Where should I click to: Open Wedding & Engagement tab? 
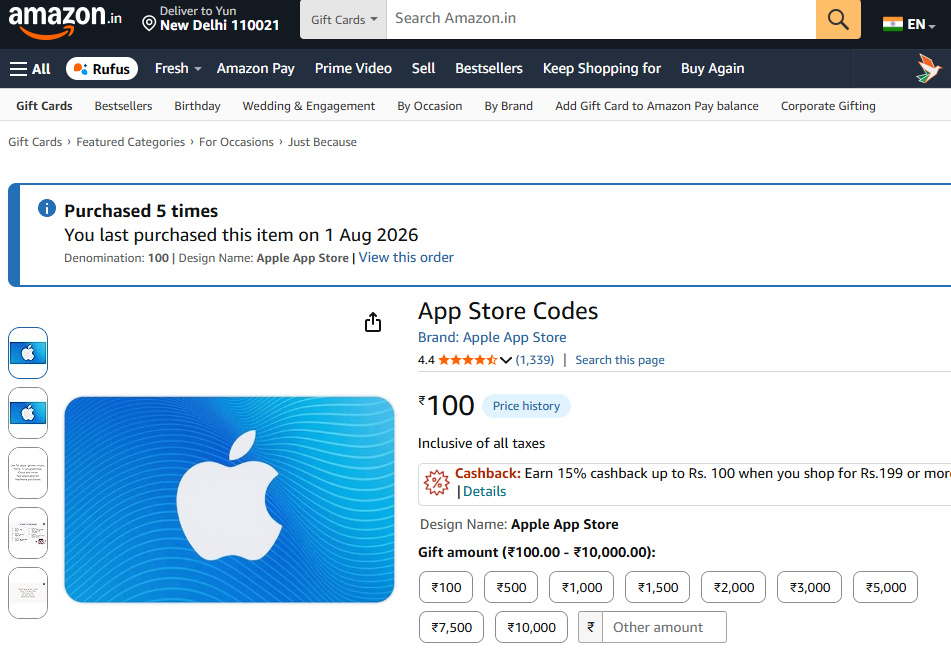pos(309,106)
